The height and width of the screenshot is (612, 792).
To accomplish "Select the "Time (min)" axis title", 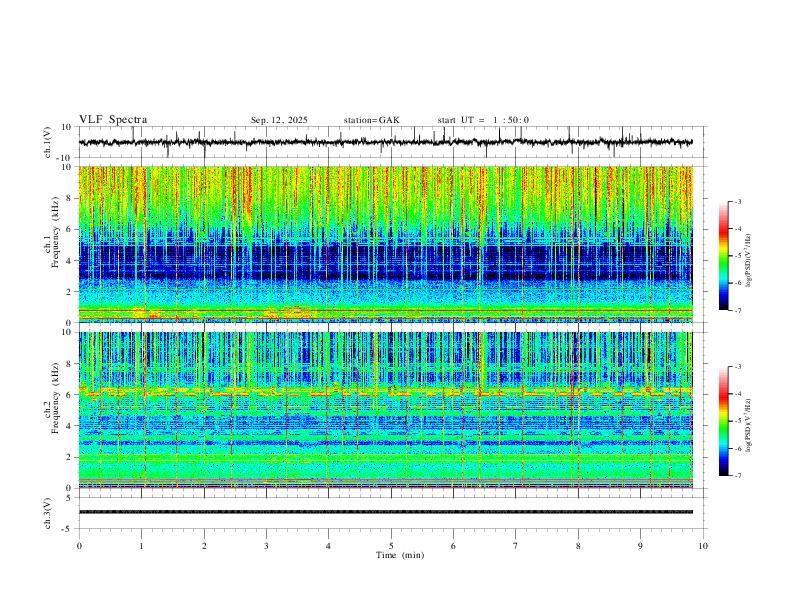I will [400, 555].
